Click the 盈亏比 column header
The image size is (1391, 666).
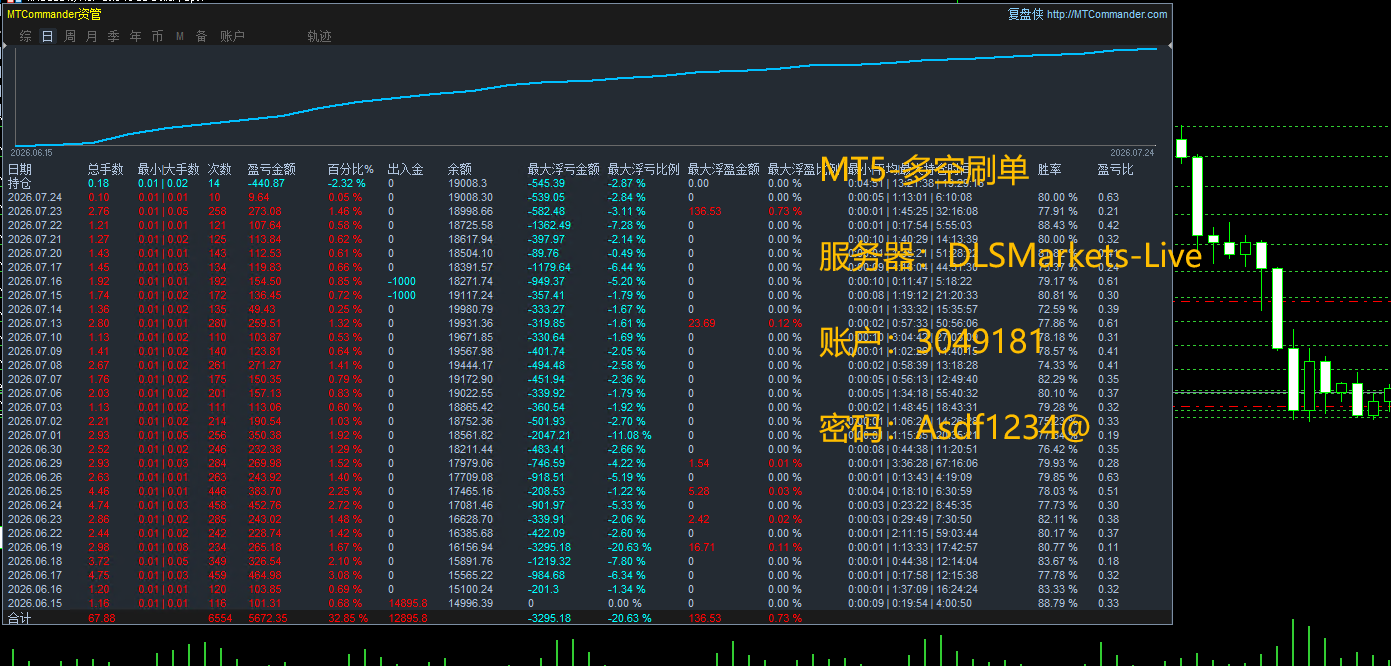pos(1116,169)
